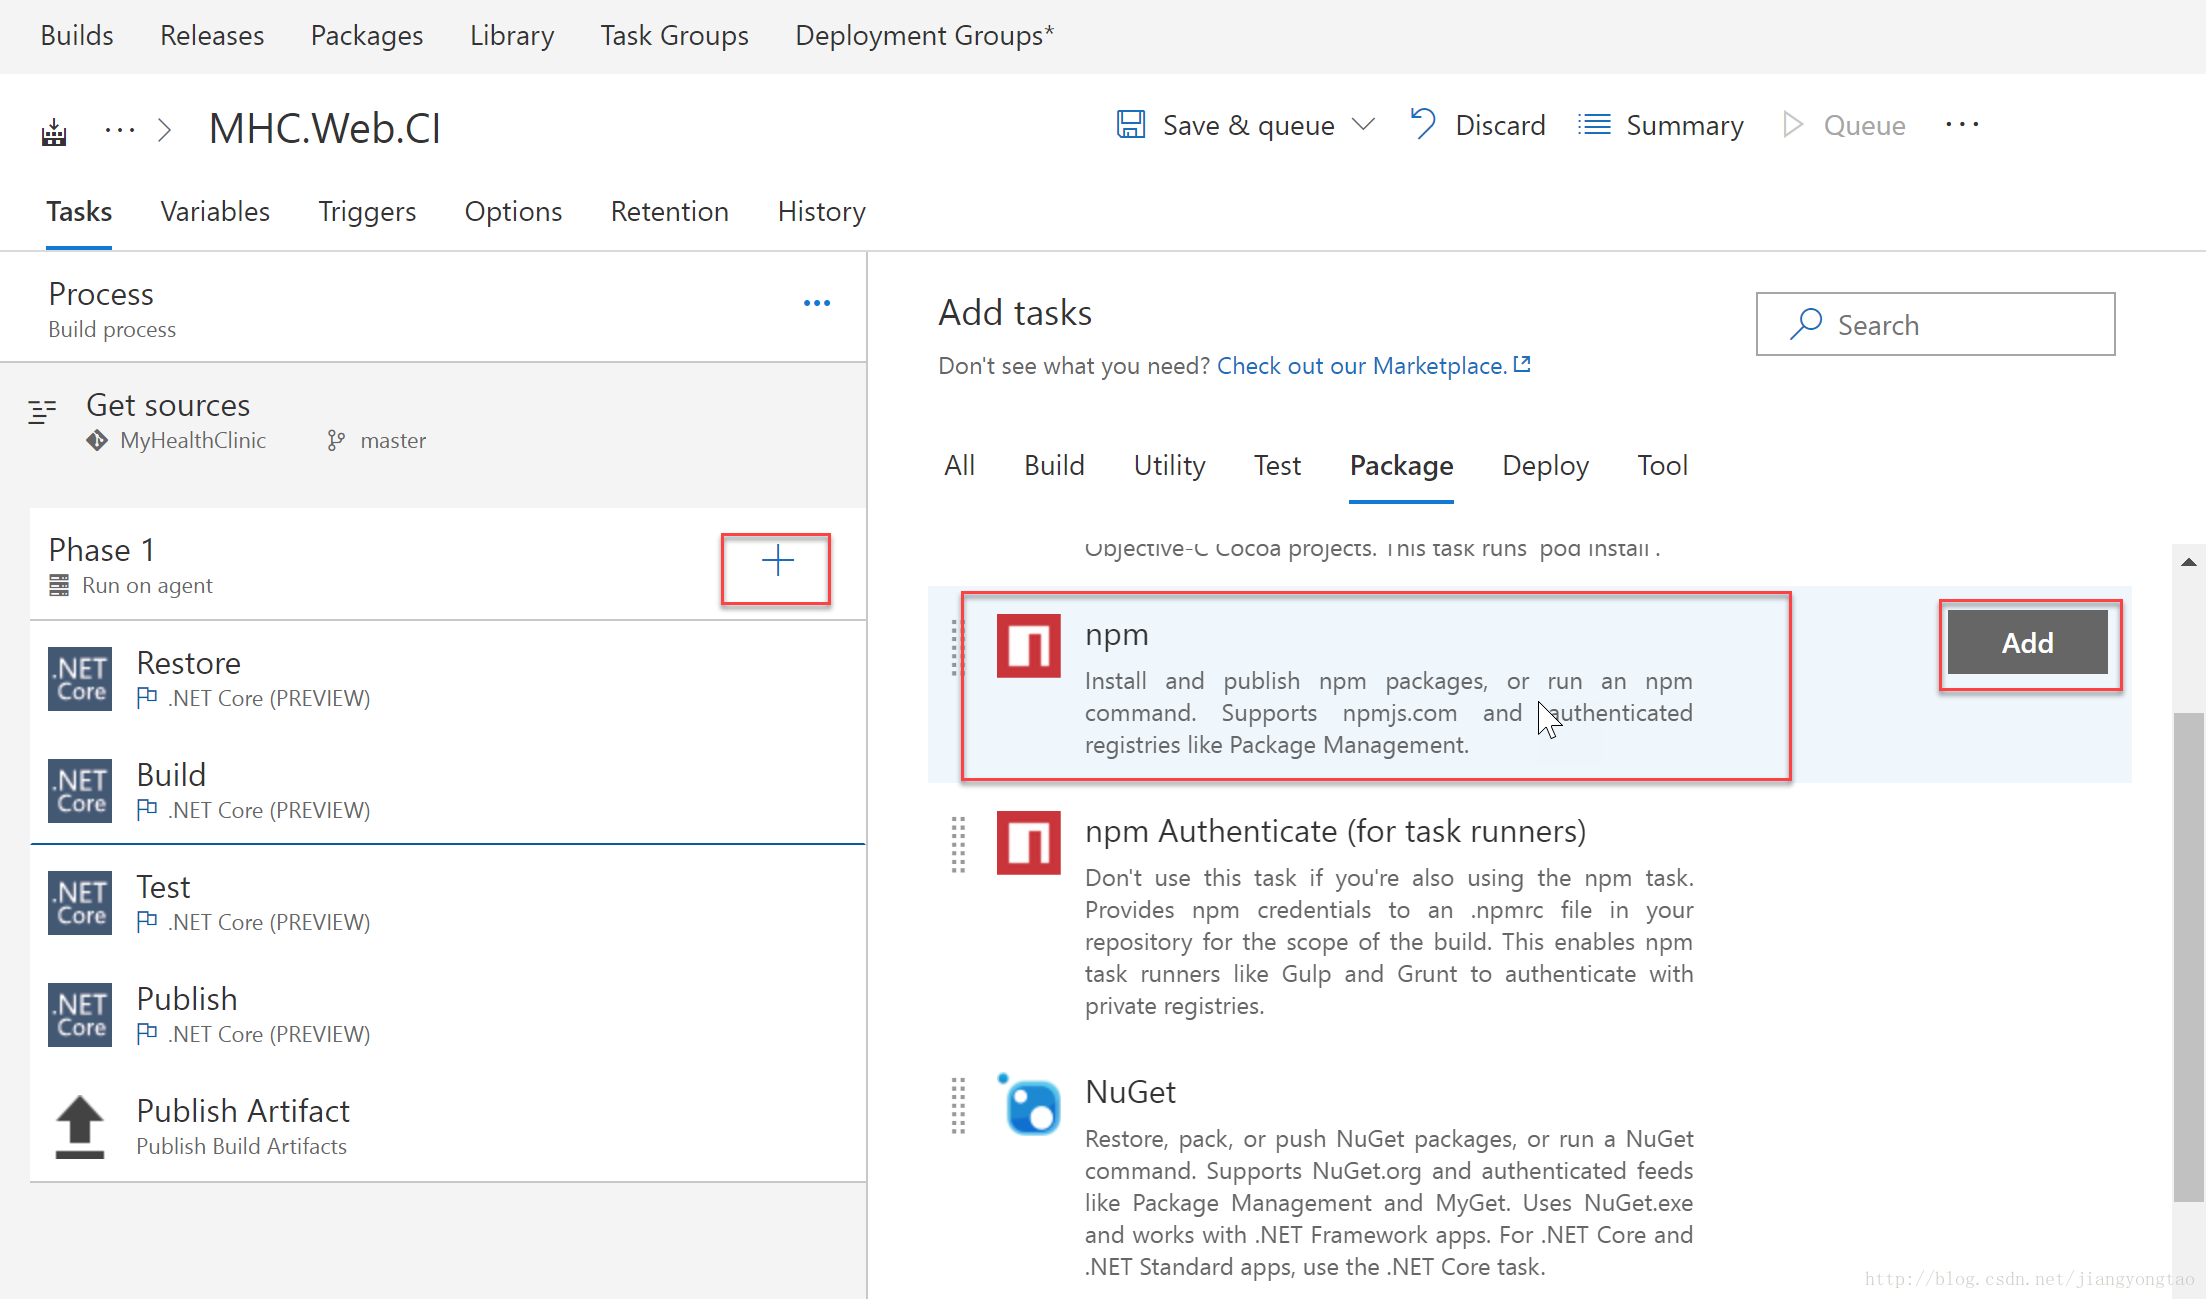Click the NuGet task logo icon
Screen dimensions: 2206x1299
pos(1028,1104)
